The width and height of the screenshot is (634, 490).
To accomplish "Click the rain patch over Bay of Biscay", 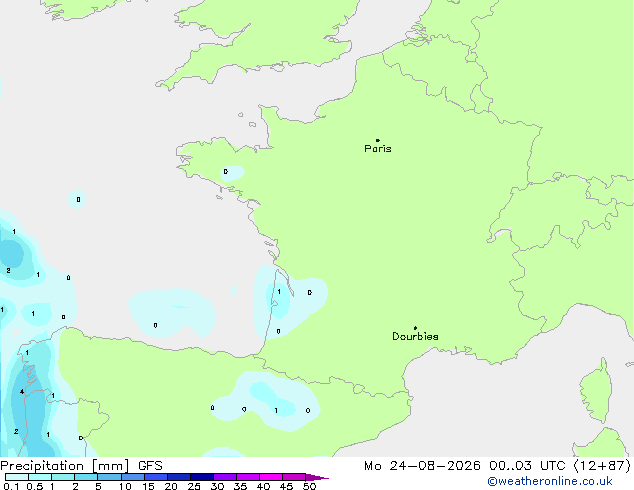I will click(172, 313).
